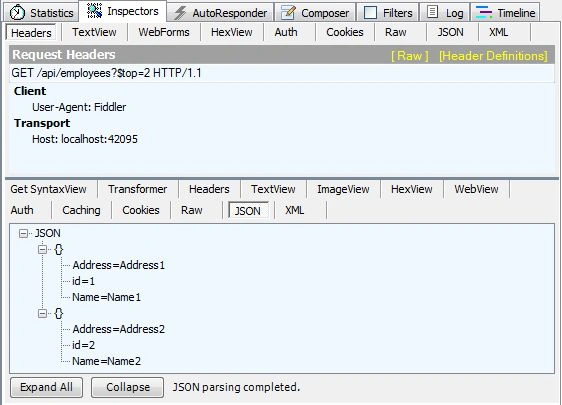Click the Inspectors tab icon
Image resolution: width=562 pixels, height=405 pixels.
click(95, 11)
